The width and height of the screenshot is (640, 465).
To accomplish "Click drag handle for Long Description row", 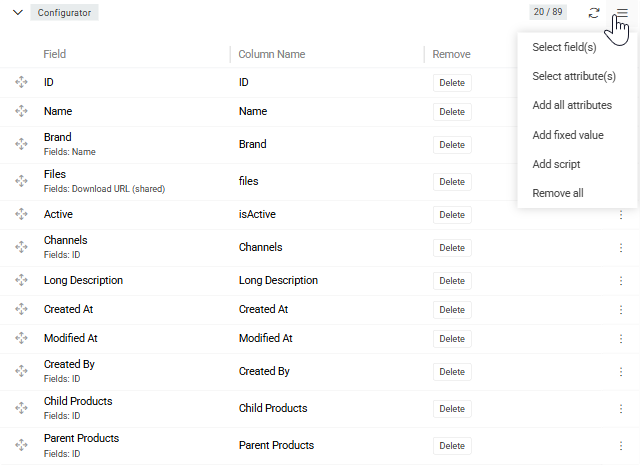I will 22,281.
